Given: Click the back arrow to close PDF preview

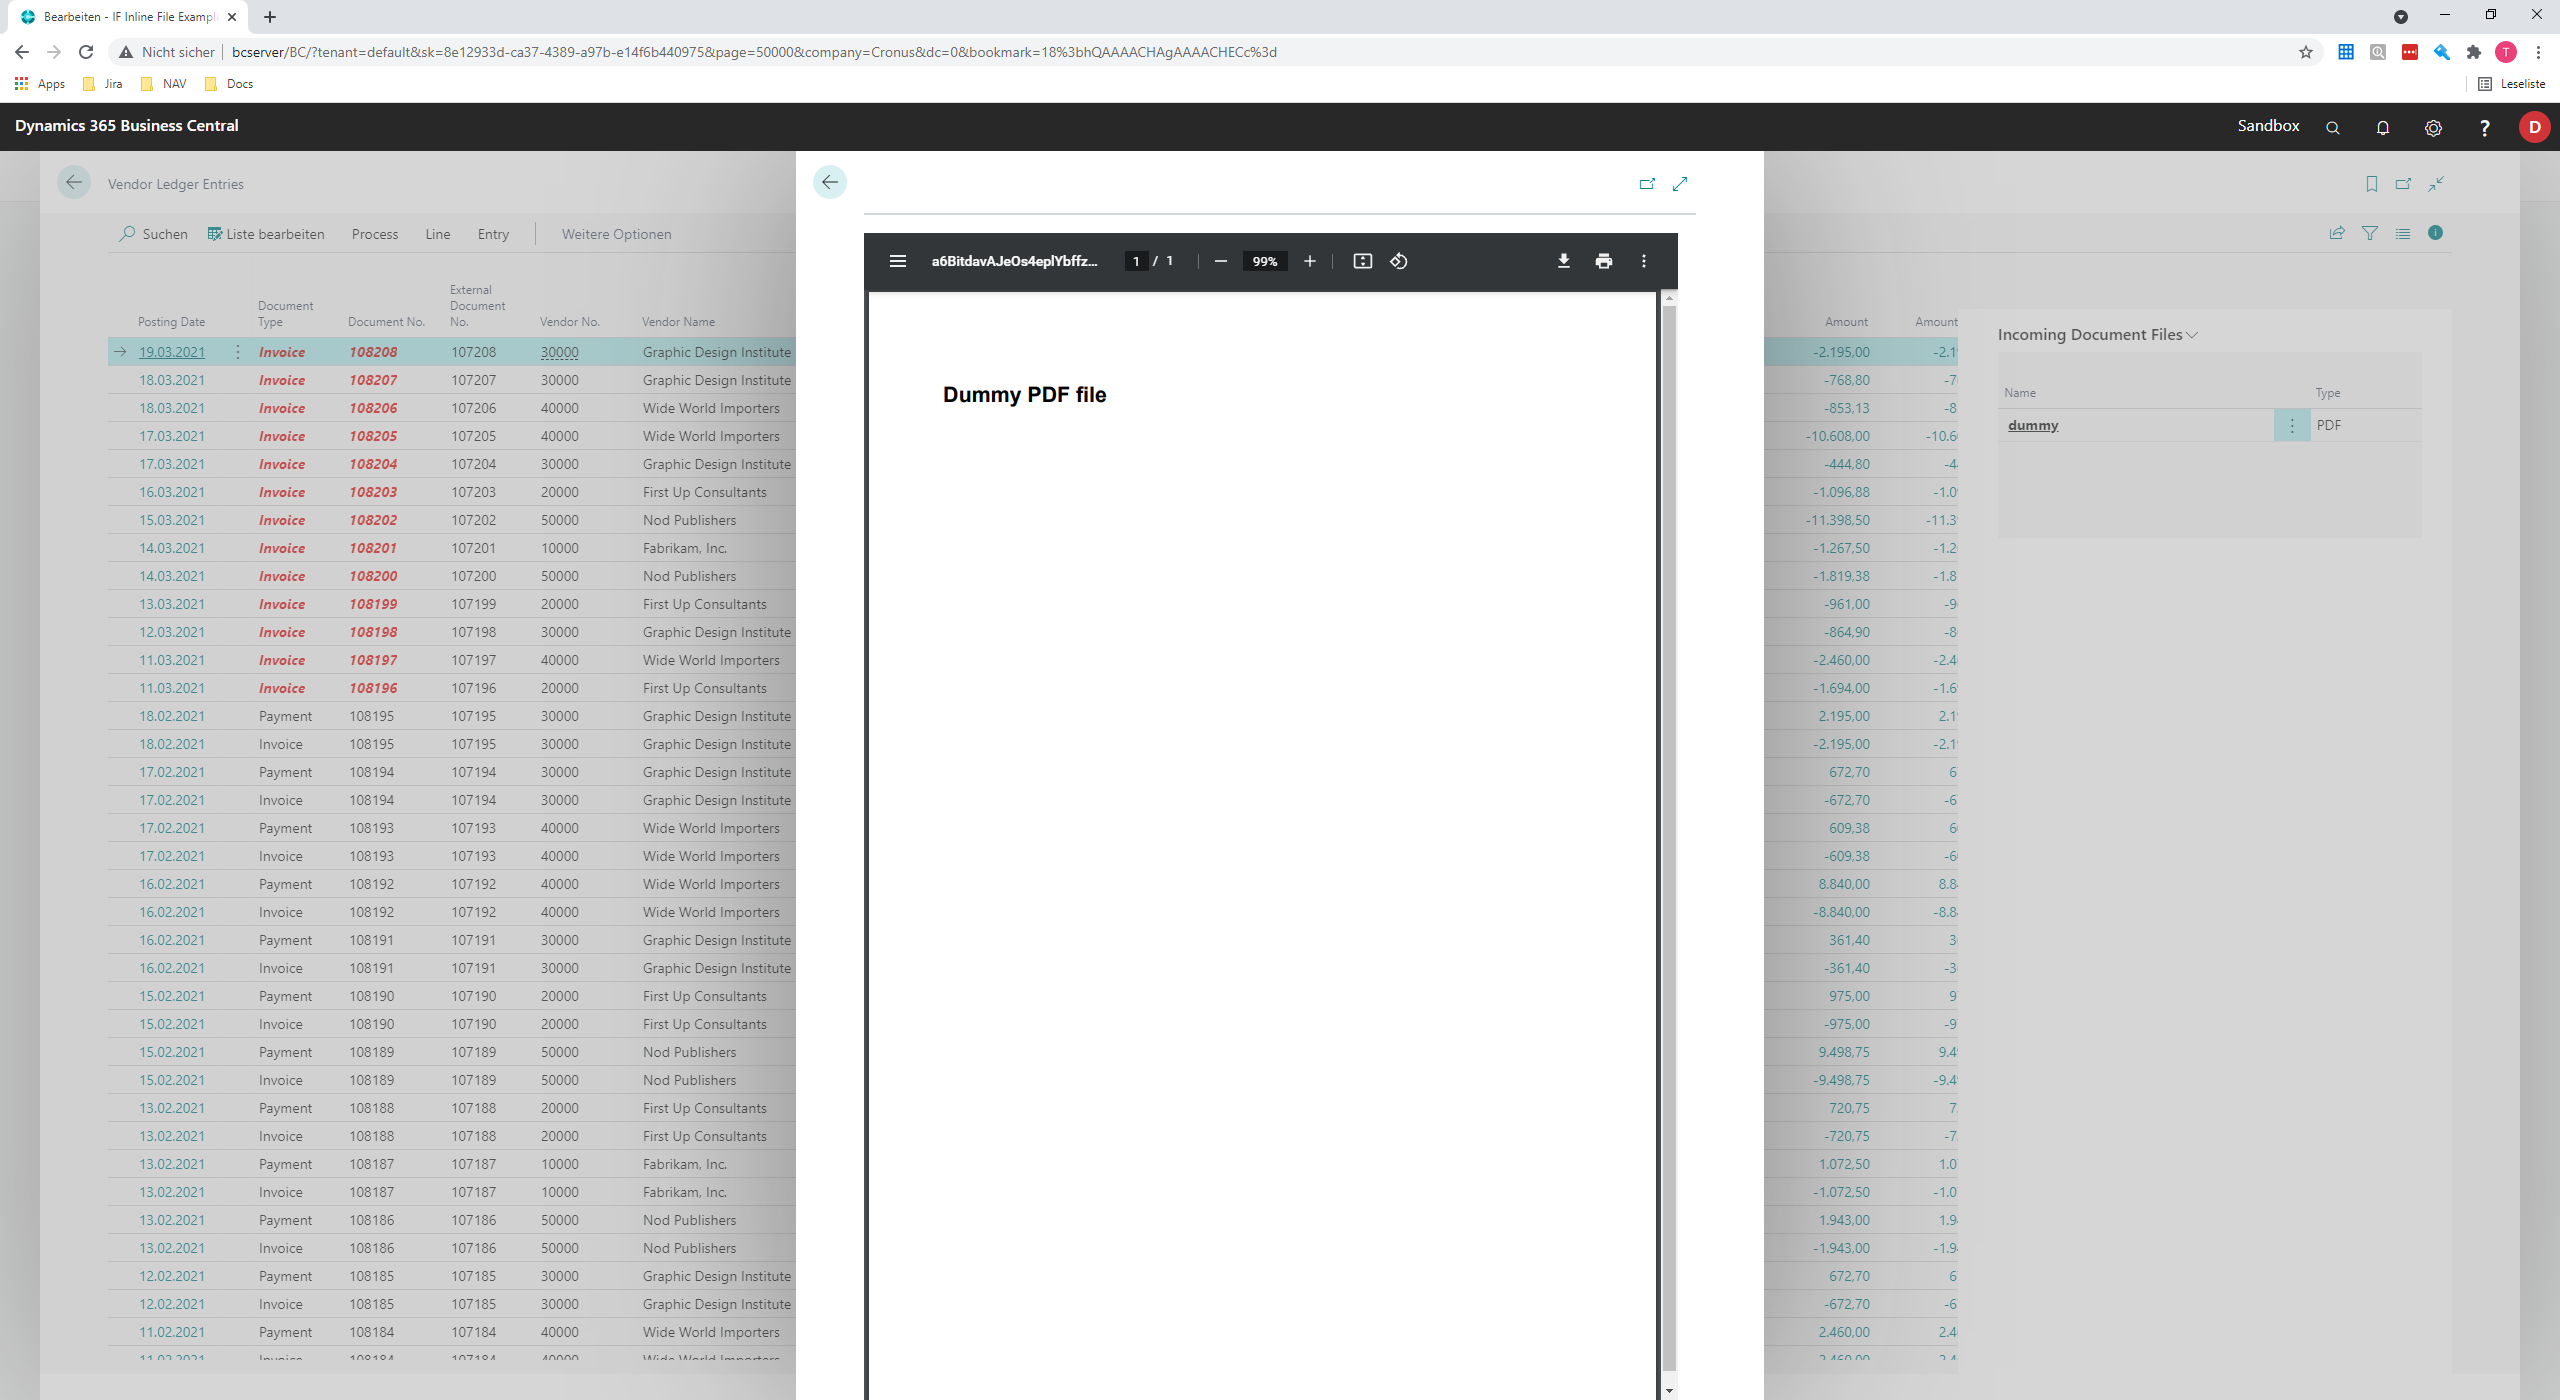Looking at the screenshot, I should click(x=829, y=183).
